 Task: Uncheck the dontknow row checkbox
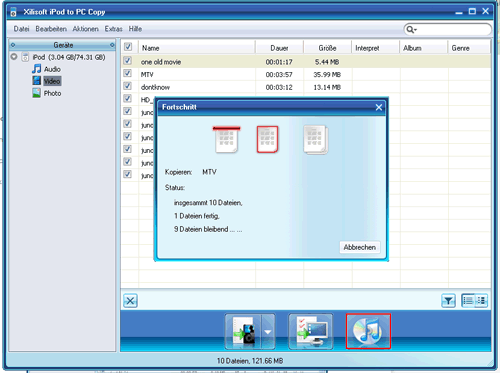point(127,86)
